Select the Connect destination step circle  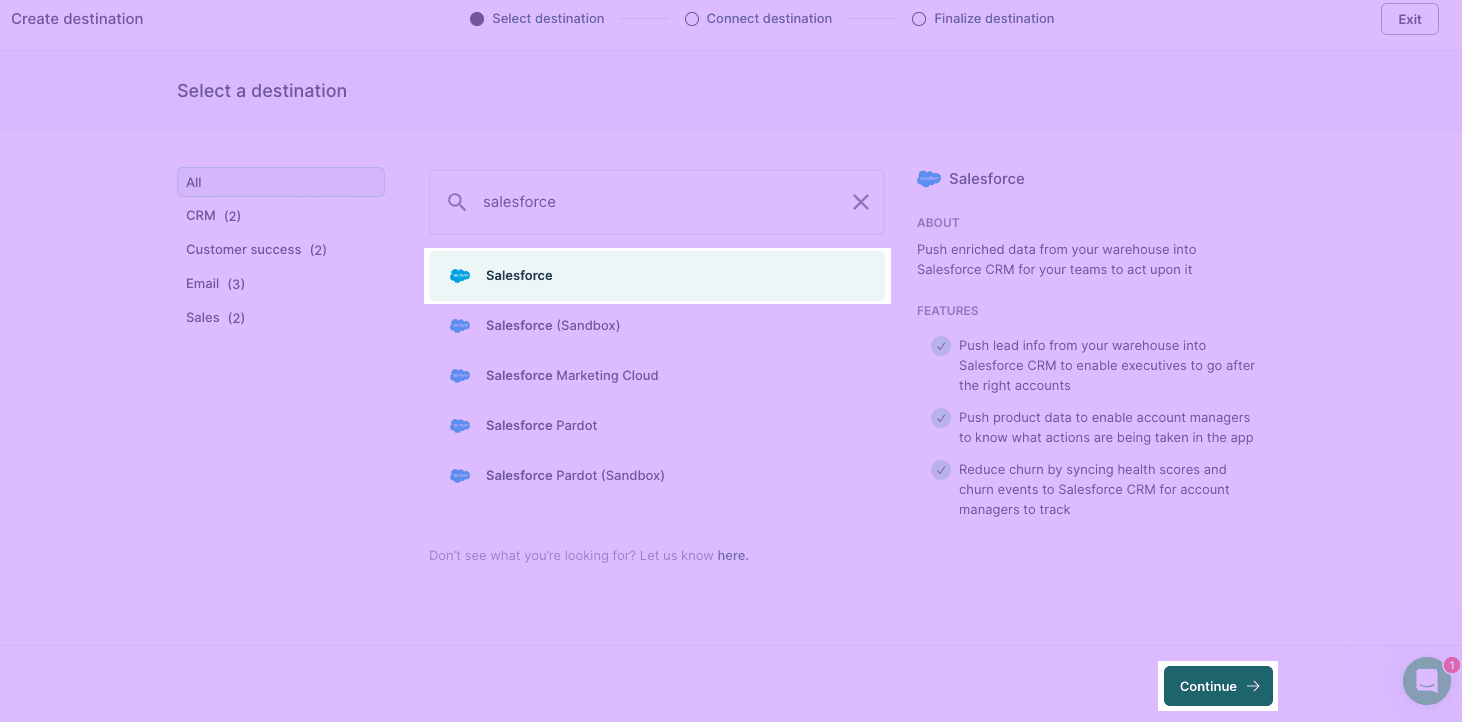click(x=692, y=18)
